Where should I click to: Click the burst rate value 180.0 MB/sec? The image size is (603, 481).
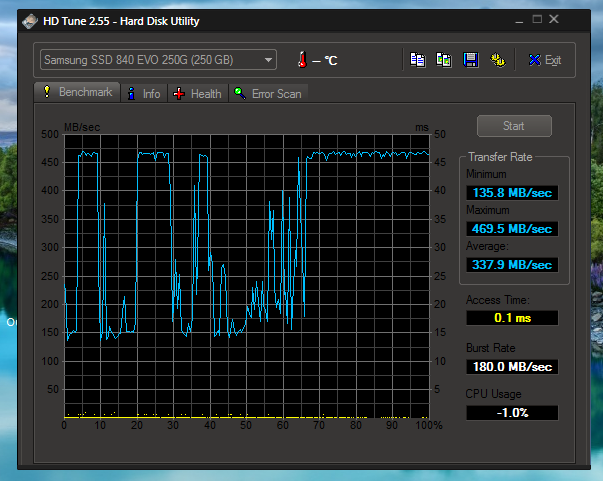pos(512,367)
